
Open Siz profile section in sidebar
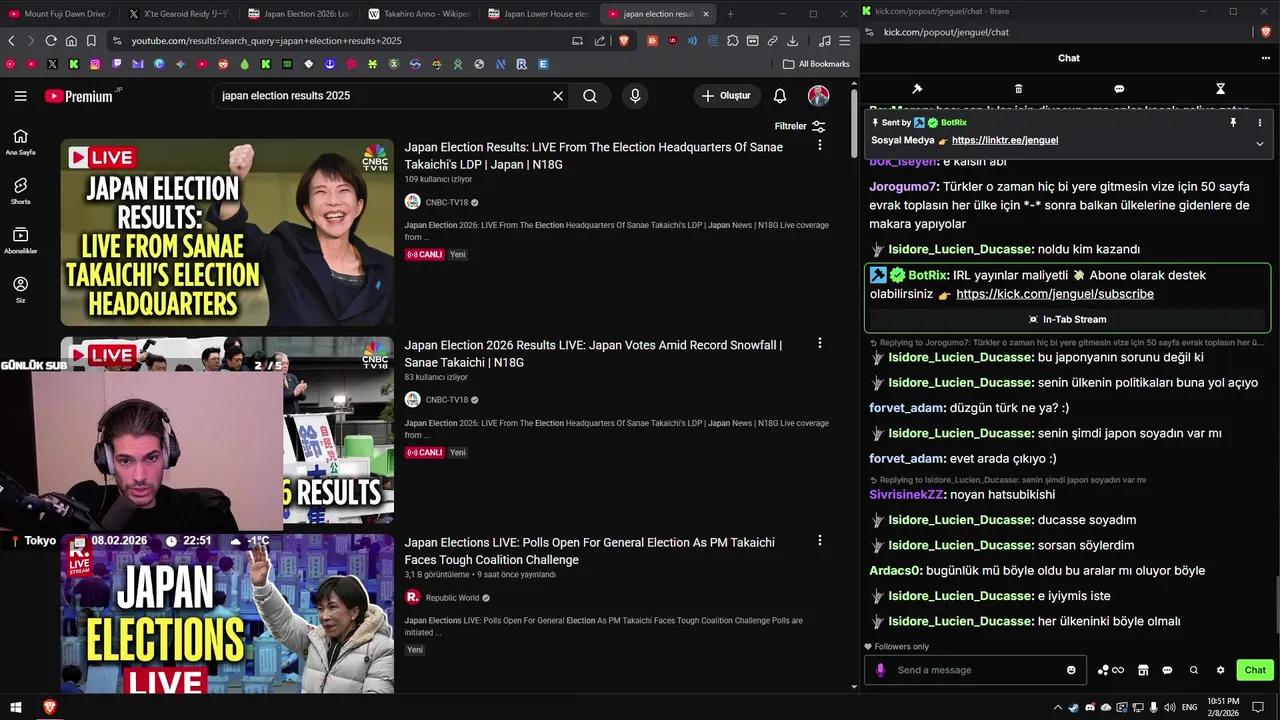click(20, 290)
